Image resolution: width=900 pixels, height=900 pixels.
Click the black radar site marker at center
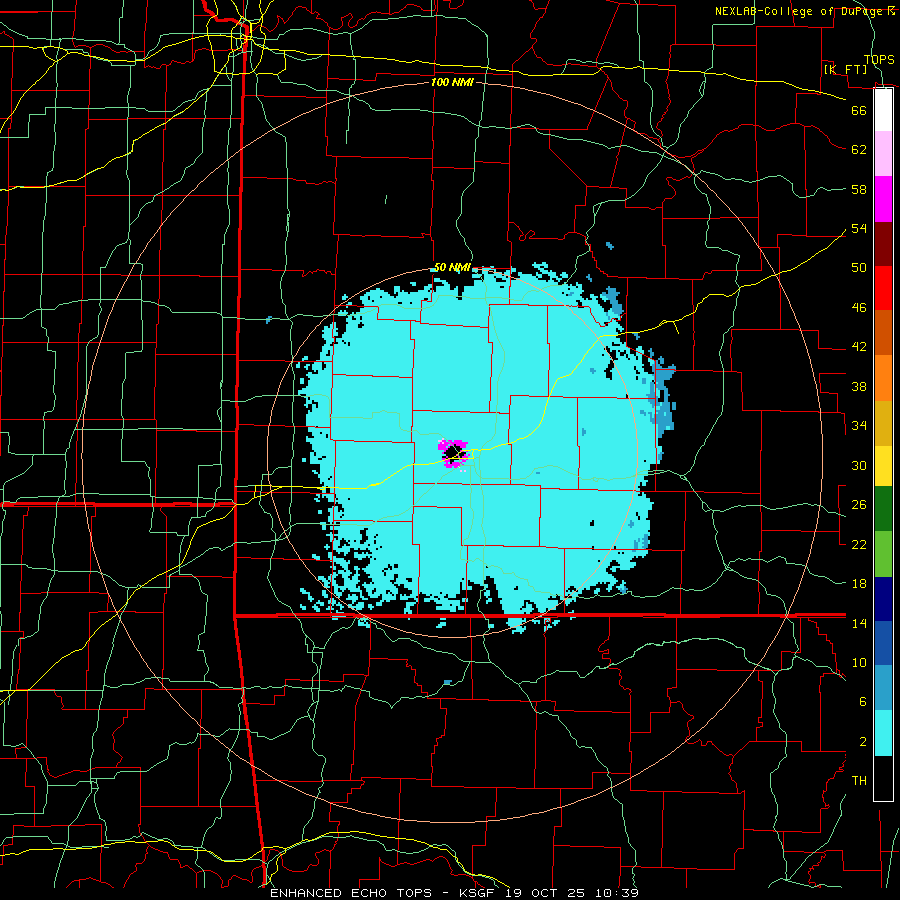455,453
